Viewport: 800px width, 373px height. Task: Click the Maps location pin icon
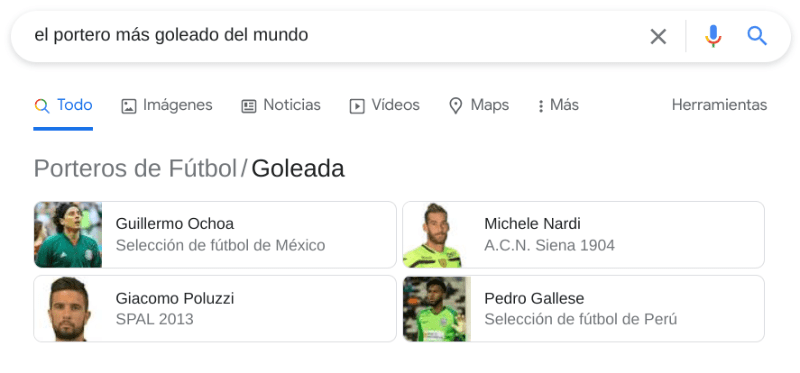(455, 106)
